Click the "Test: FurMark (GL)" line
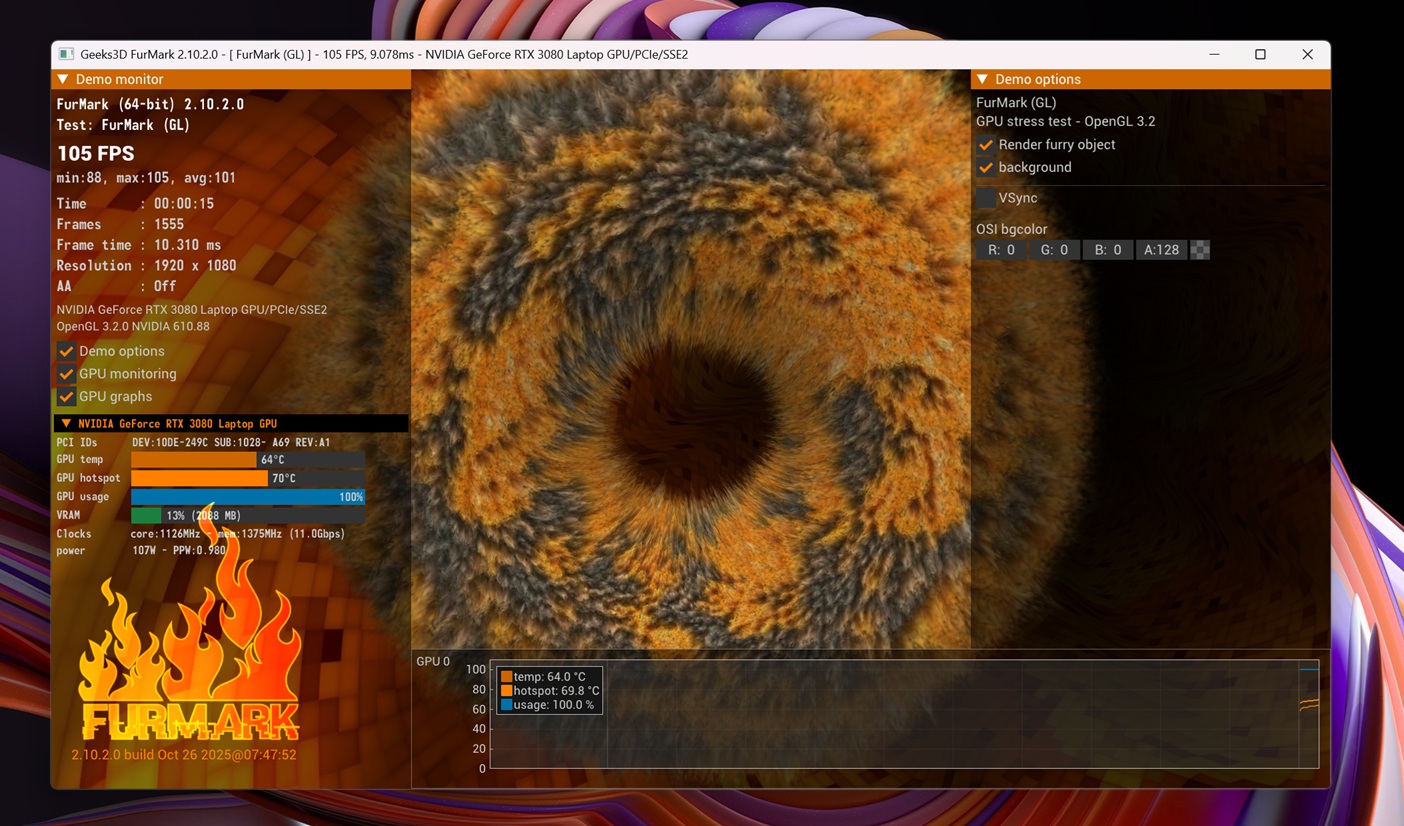The height and width of the screenshot is (826, 1404). (123, 125)
